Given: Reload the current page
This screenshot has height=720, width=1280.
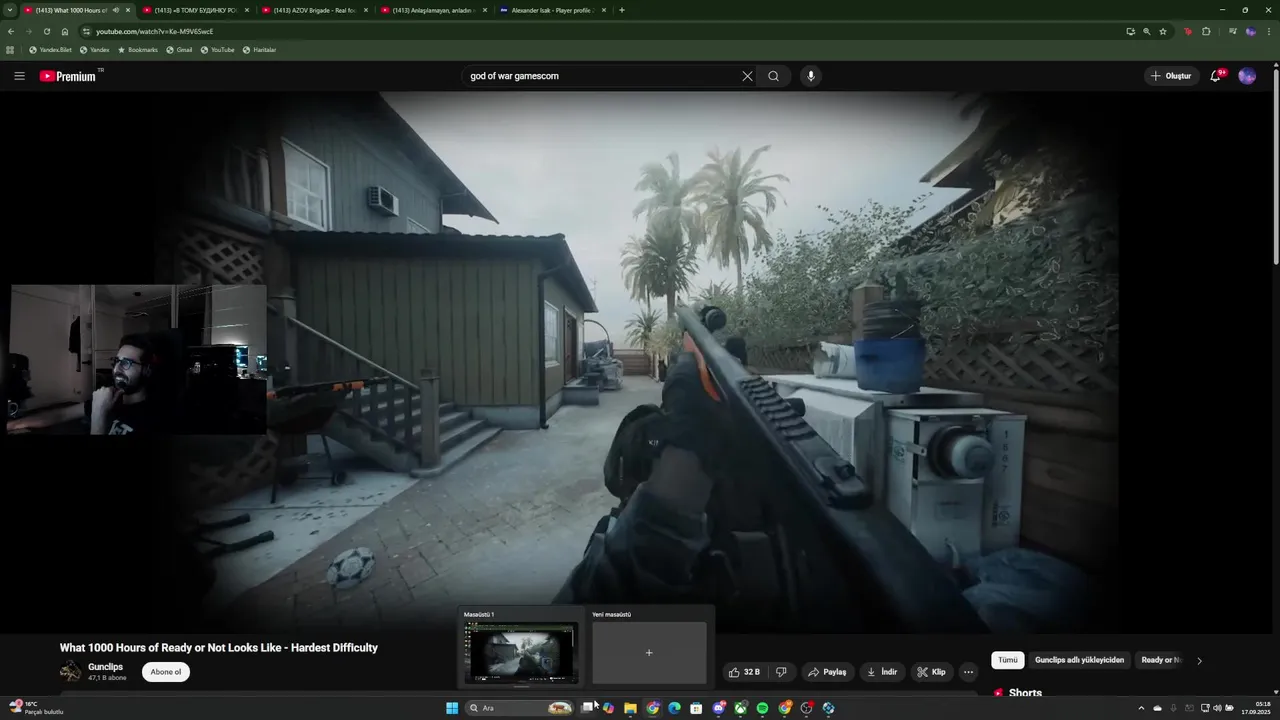Looking at the screenshot, I should coord(46,31).
